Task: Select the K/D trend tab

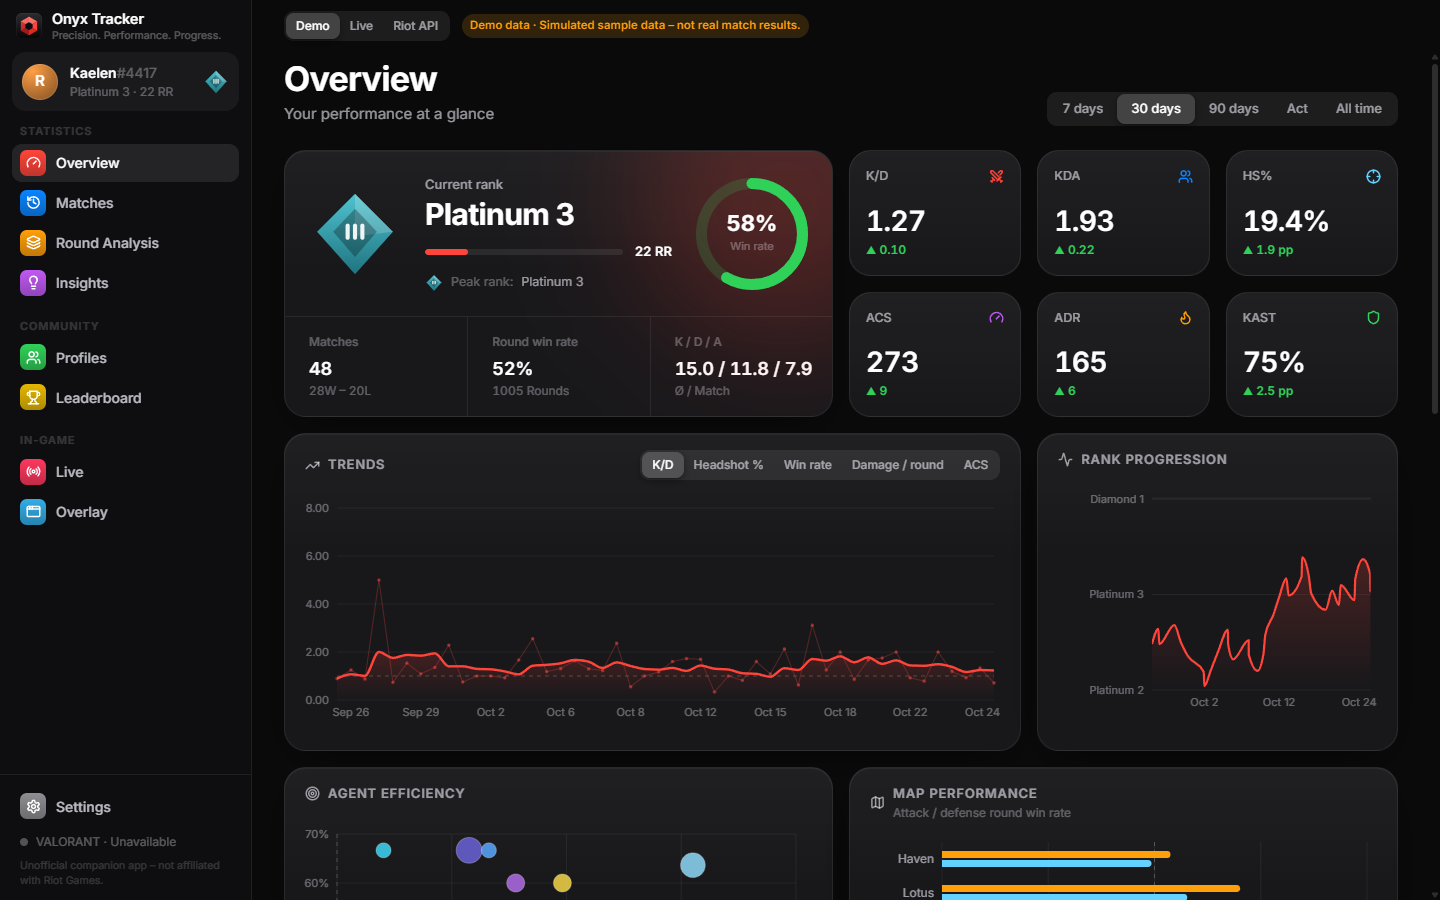Action: coord(662,465)
